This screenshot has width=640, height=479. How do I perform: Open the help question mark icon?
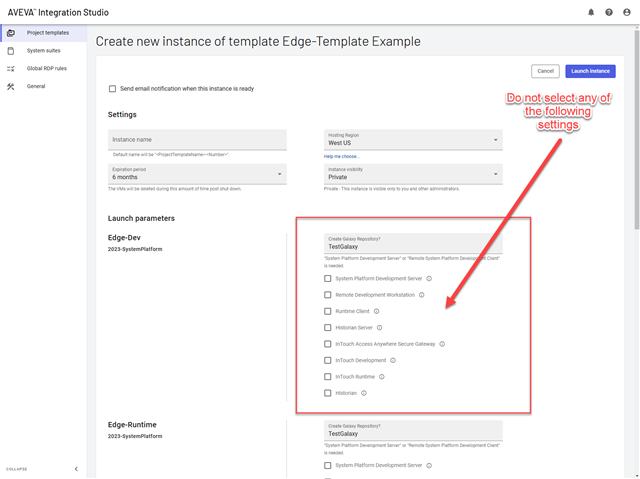coord(609,12)
